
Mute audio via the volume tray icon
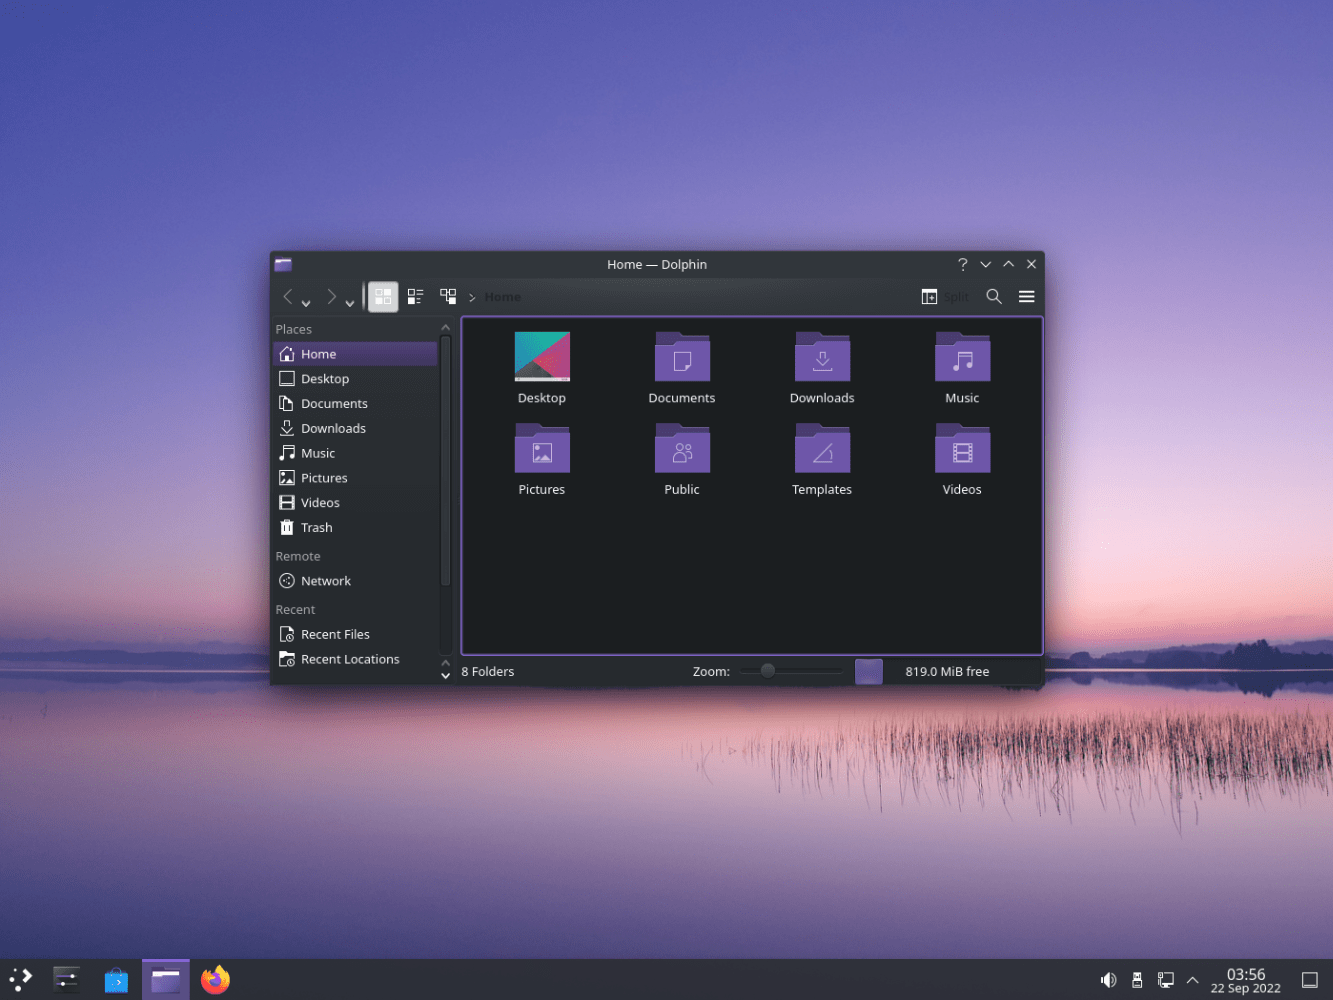click(1108, 979)
